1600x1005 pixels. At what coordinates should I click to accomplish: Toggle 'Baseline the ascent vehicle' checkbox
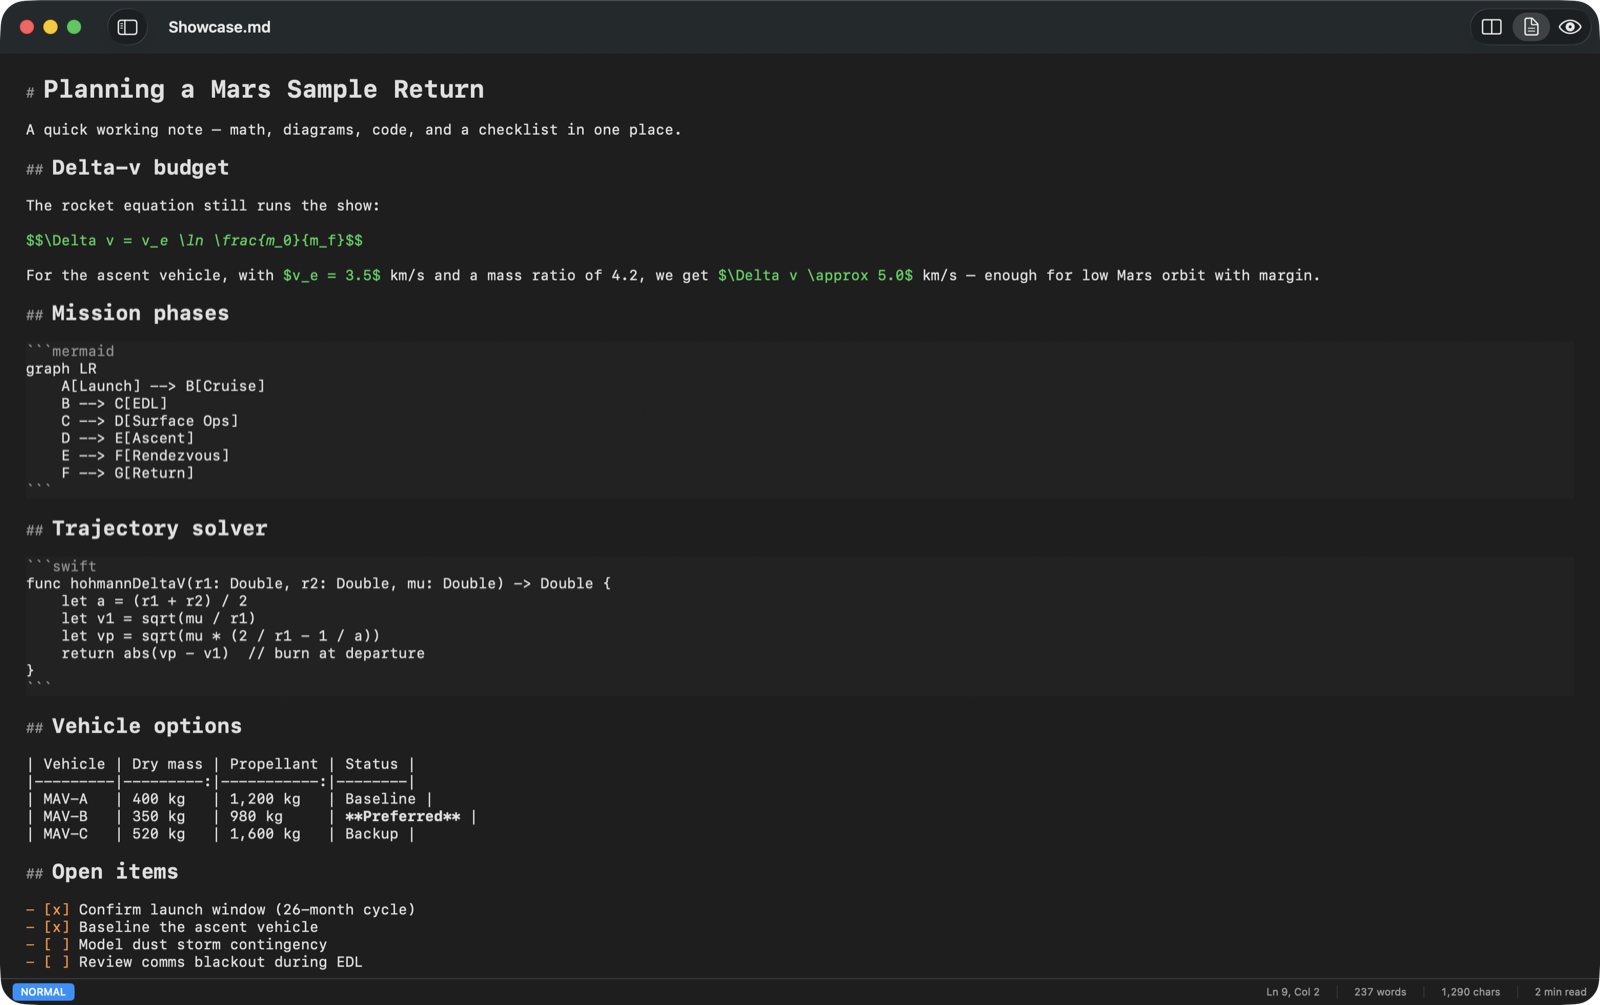tap(57, 927)
